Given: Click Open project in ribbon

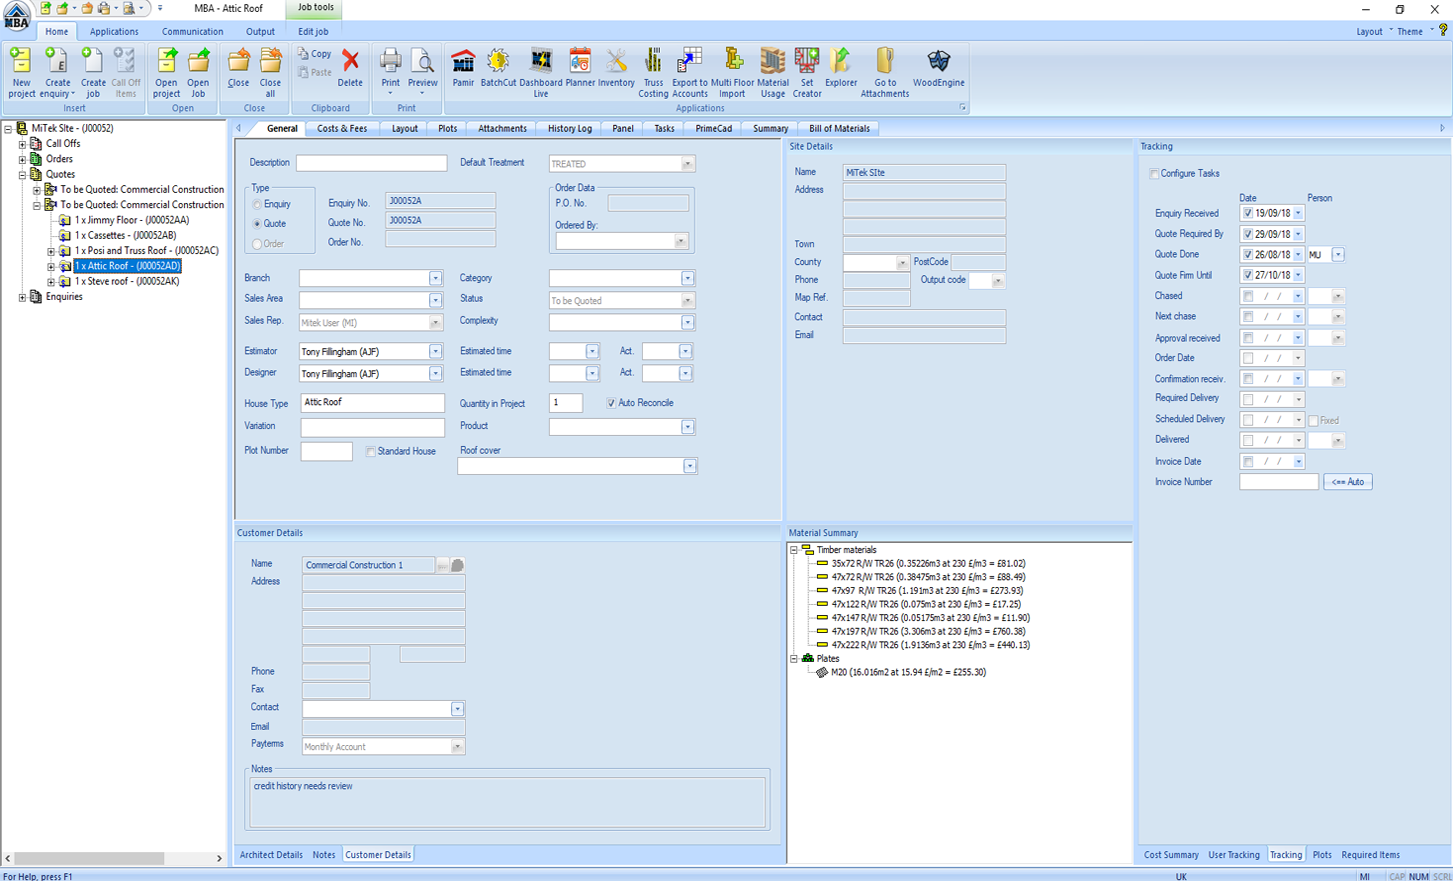Looking at the screenshot, I should [166, 72].
